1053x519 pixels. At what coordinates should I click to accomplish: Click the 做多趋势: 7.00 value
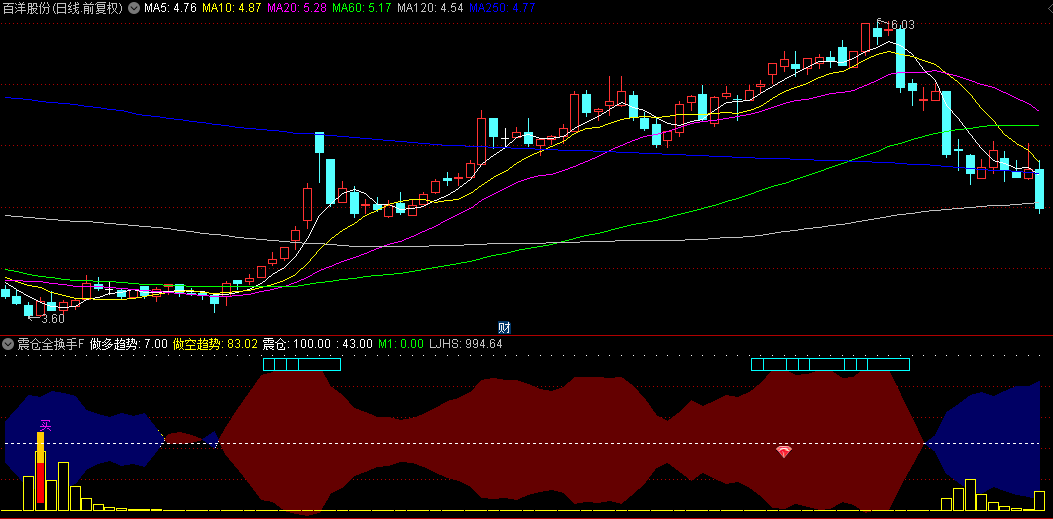tap(128, 344)
